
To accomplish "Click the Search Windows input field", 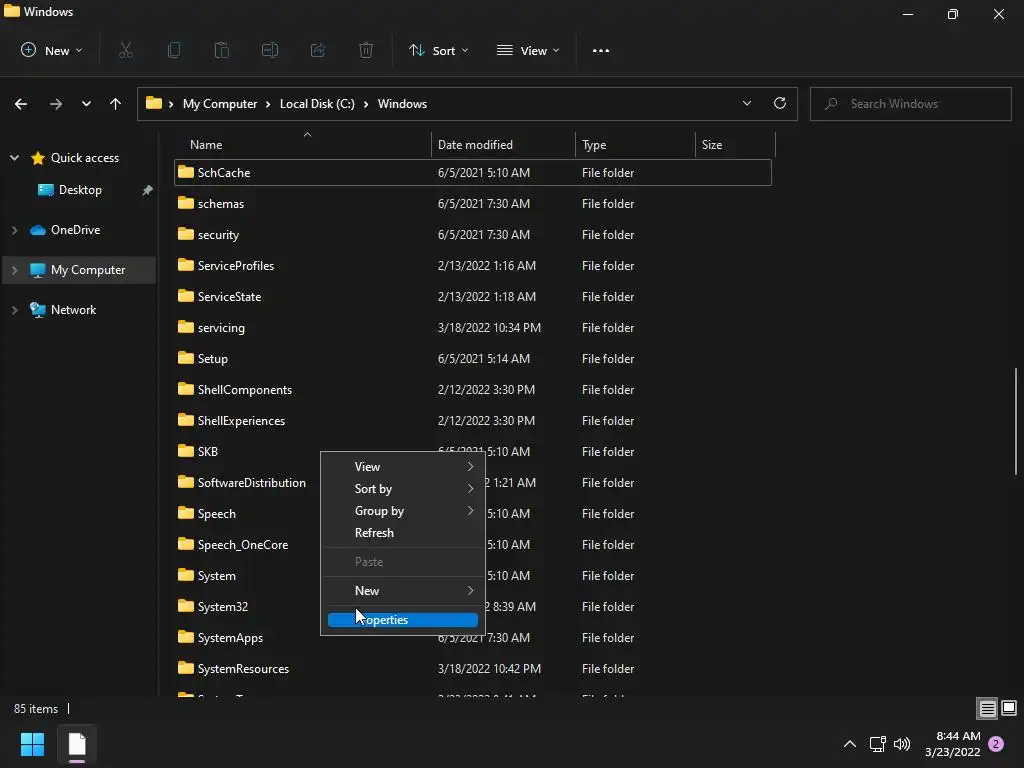I will [x=910, y=104].
